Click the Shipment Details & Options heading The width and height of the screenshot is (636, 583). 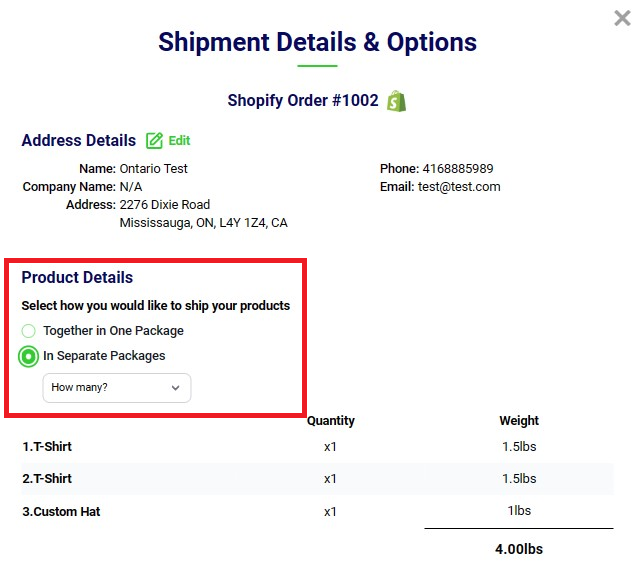click(x=317, y=43)
